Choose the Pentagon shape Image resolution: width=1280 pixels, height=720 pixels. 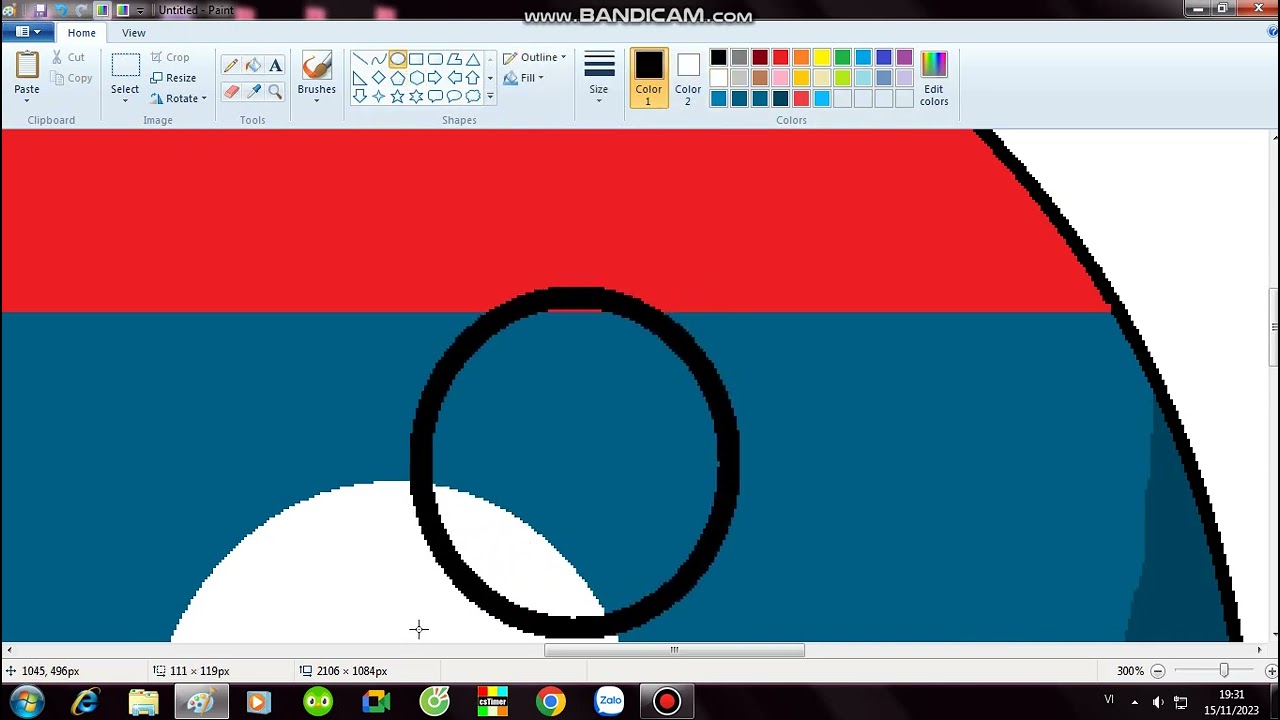coord(397,78)
